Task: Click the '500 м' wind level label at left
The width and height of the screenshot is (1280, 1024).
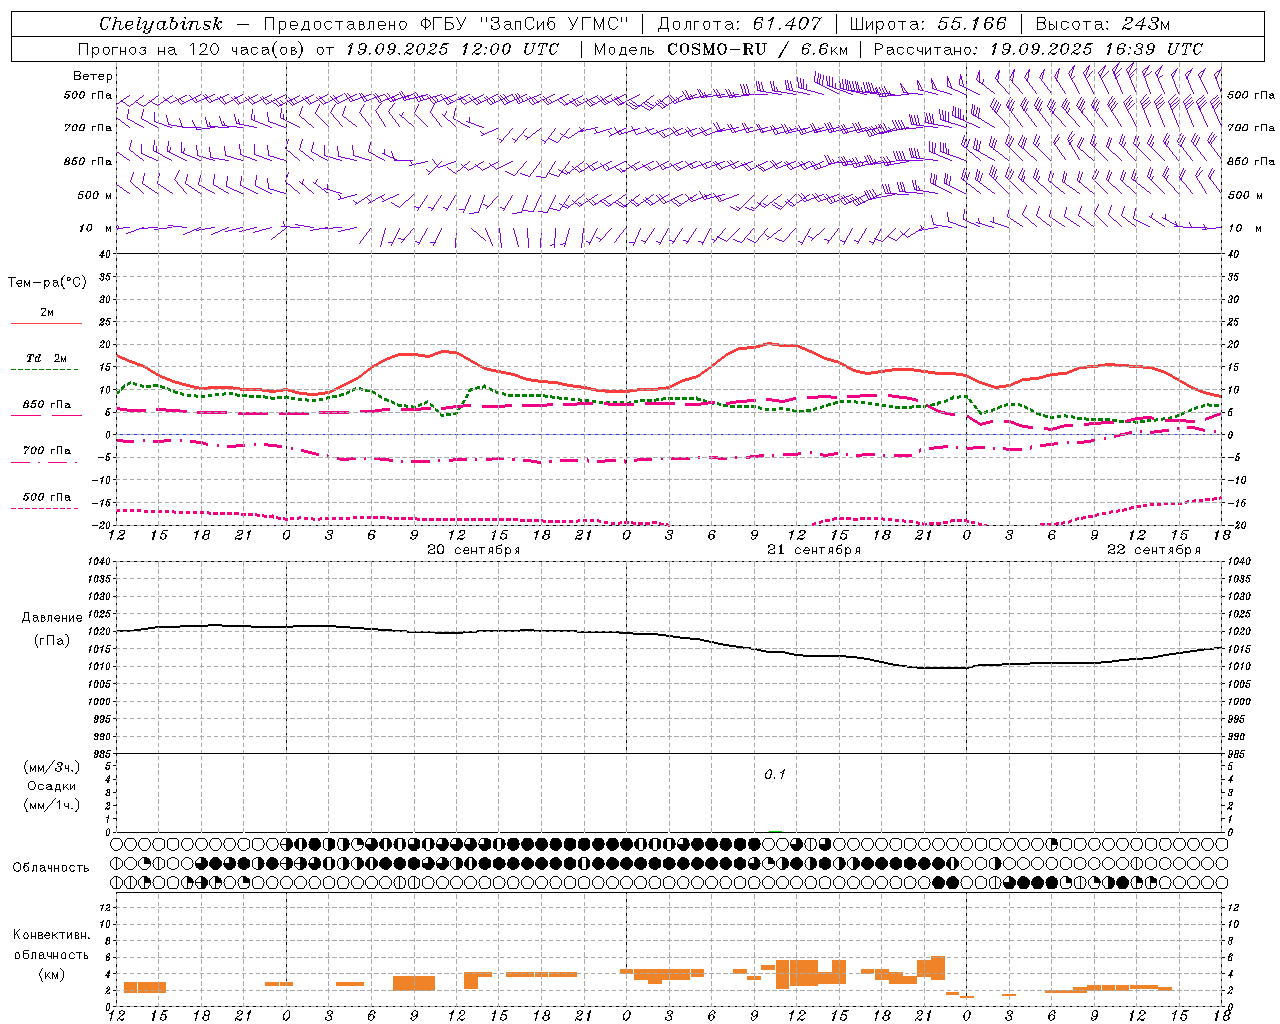Action: 95,195
